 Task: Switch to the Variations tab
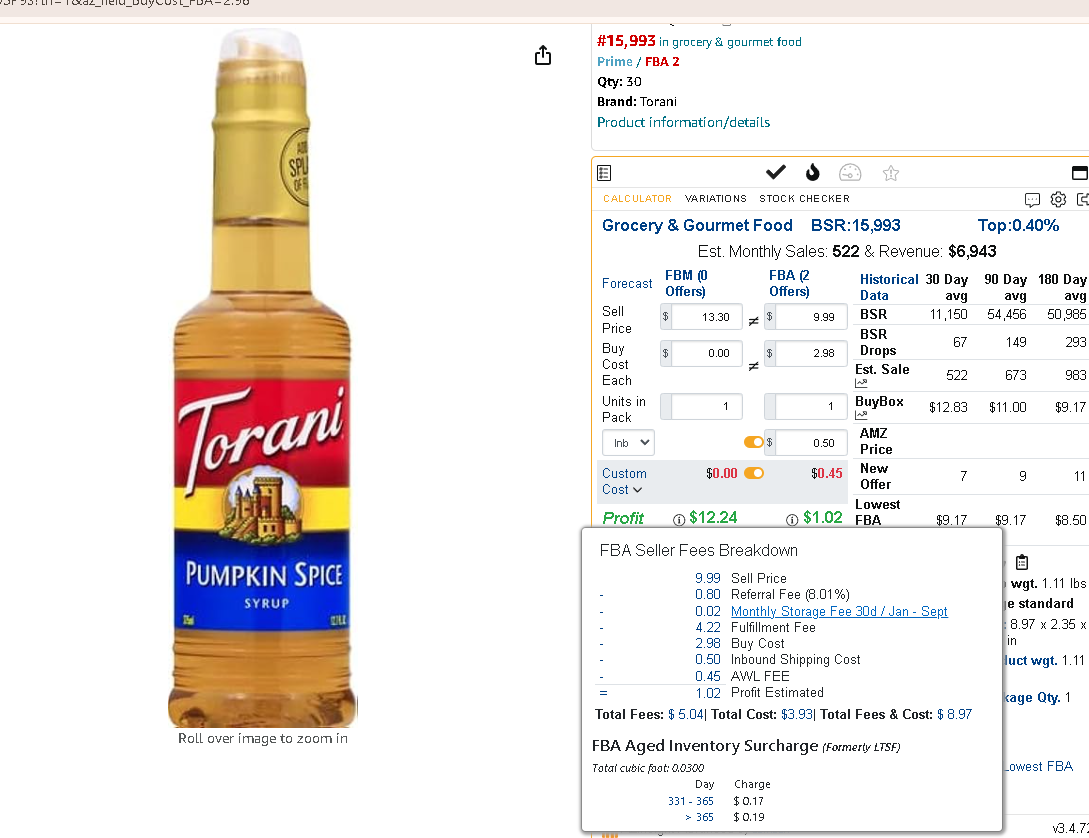coord(715,199)
